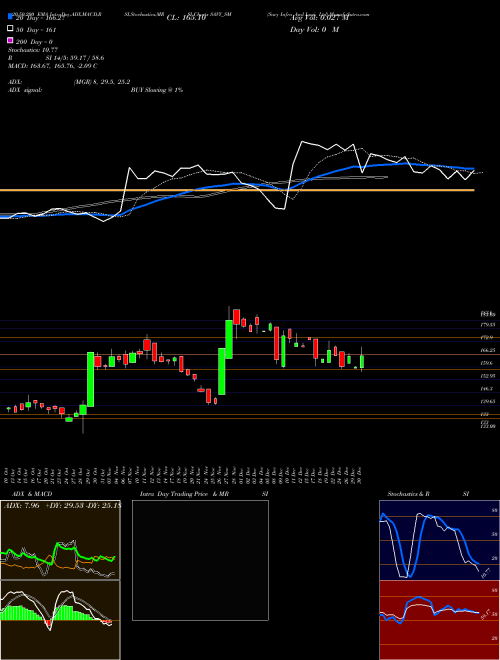The image size is (500, 660).
Task: Click the 'BUY Slowing @ 1%' signal text
Action: 157,90
